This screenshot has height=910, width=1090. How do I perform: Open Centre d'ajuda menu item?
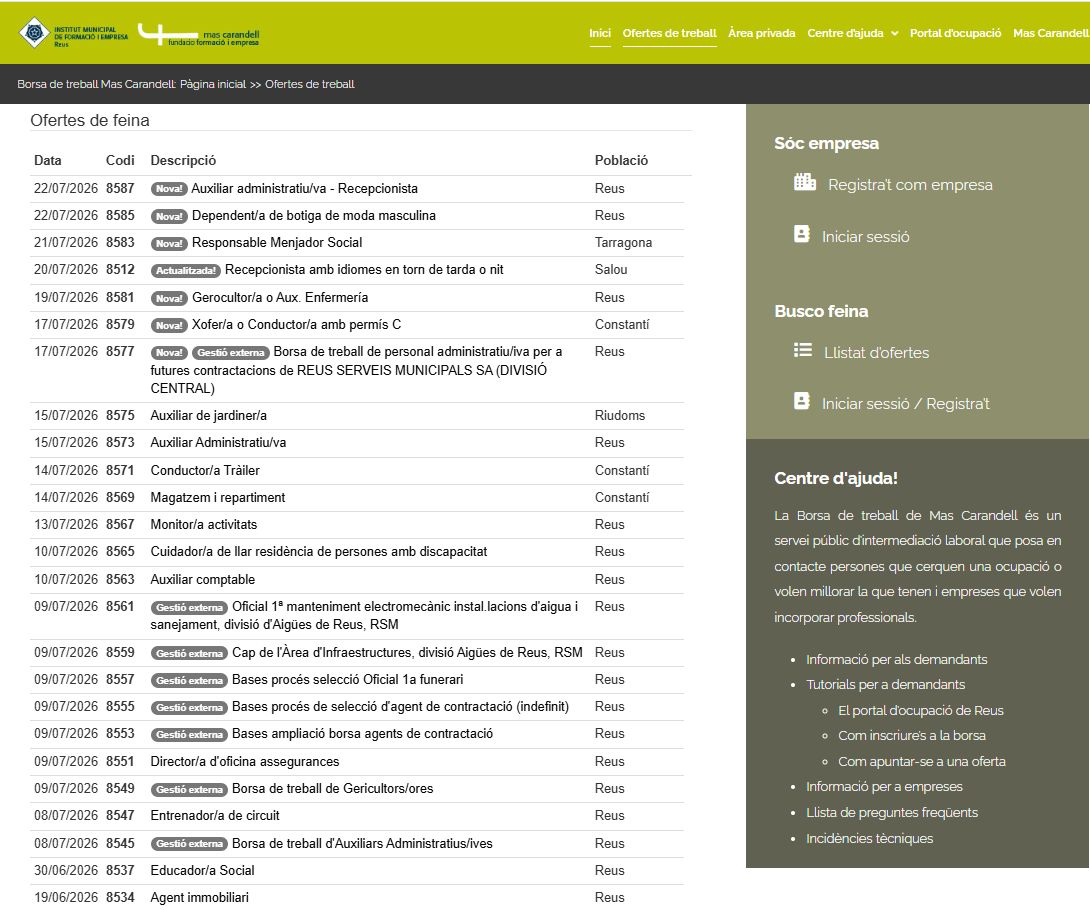click(845, 33)
